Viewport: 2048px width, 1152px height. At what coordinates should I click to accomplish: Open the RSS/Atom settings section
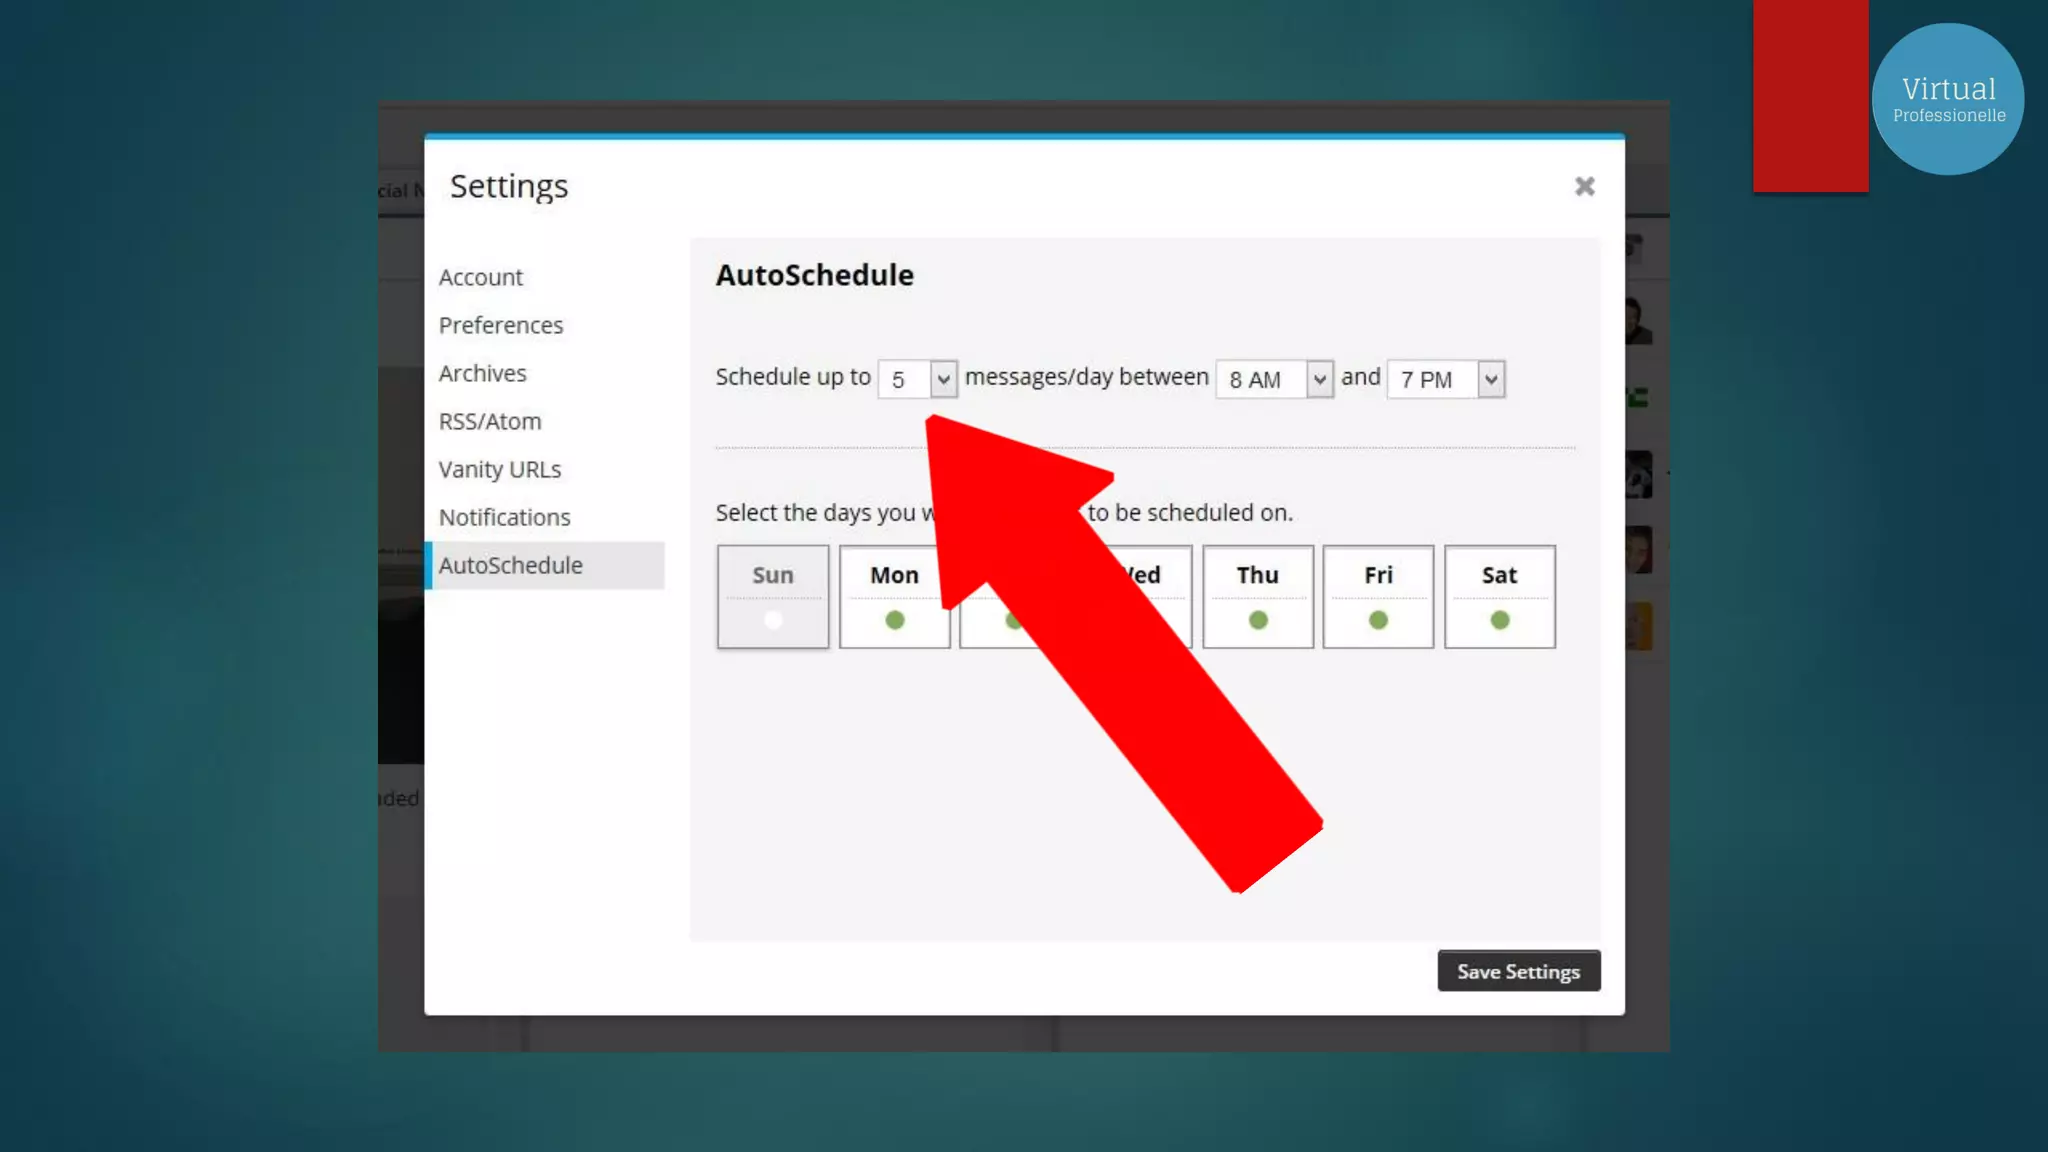coord(490,421)
